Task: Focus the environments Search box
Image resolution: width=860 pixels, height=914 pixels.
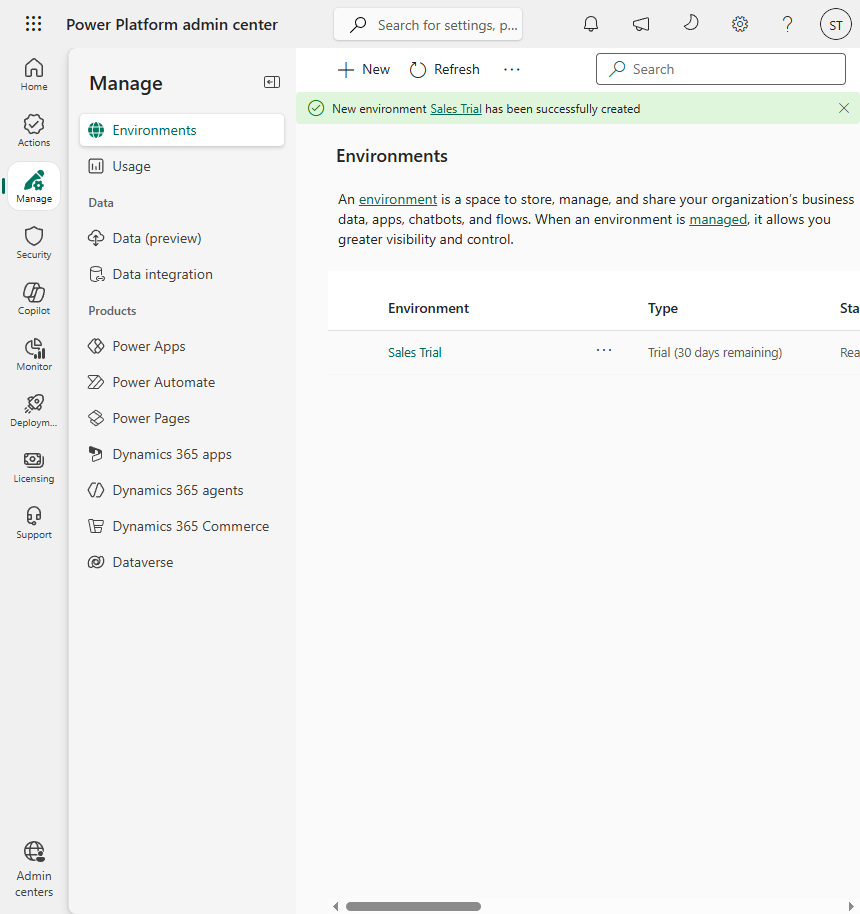Action: [x=721, y=69]
